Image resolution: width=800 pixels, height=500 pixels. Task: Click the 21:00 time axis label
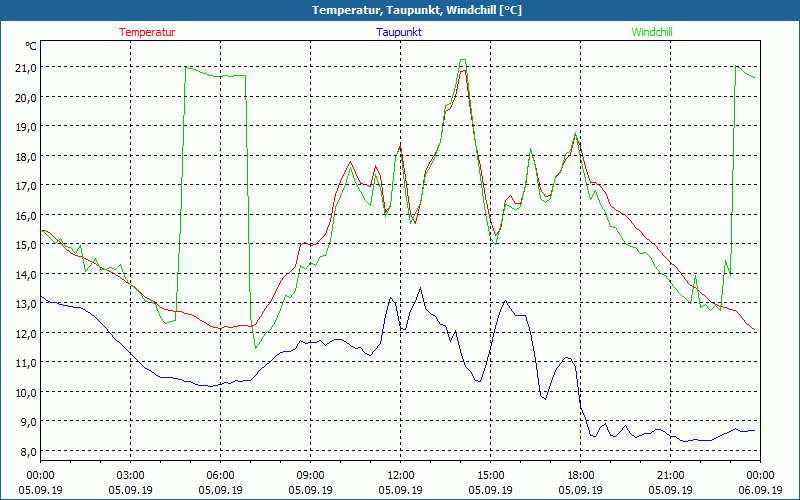point(670,476)
